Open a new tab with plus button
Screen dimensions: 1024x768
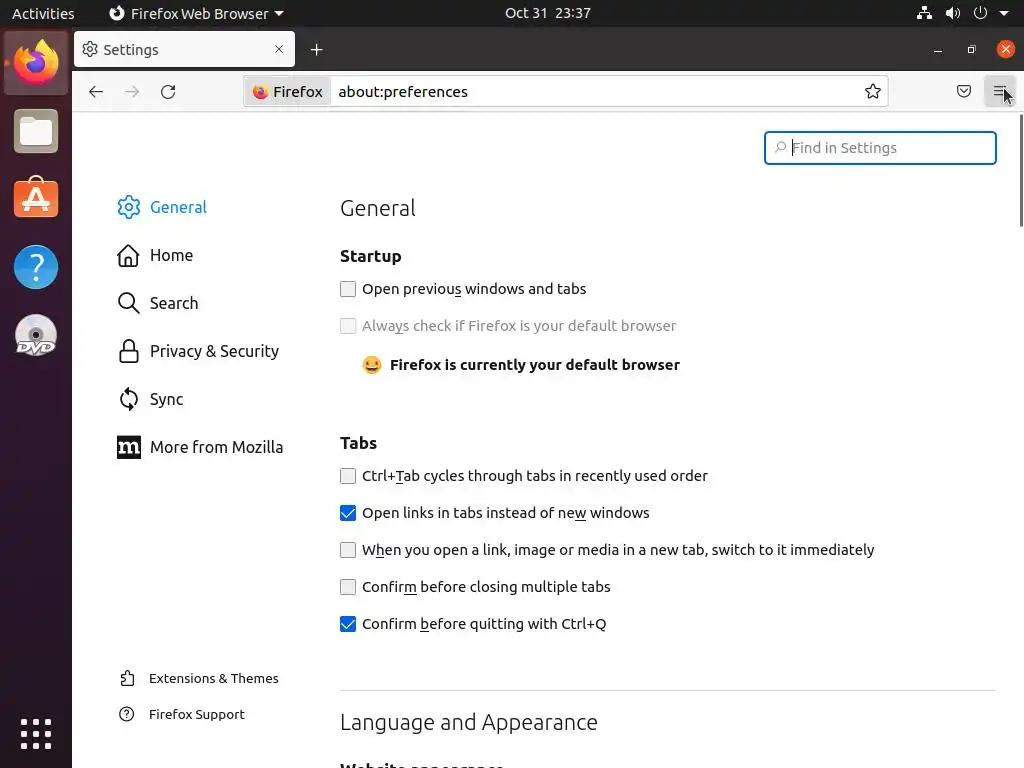click(317, 50)
